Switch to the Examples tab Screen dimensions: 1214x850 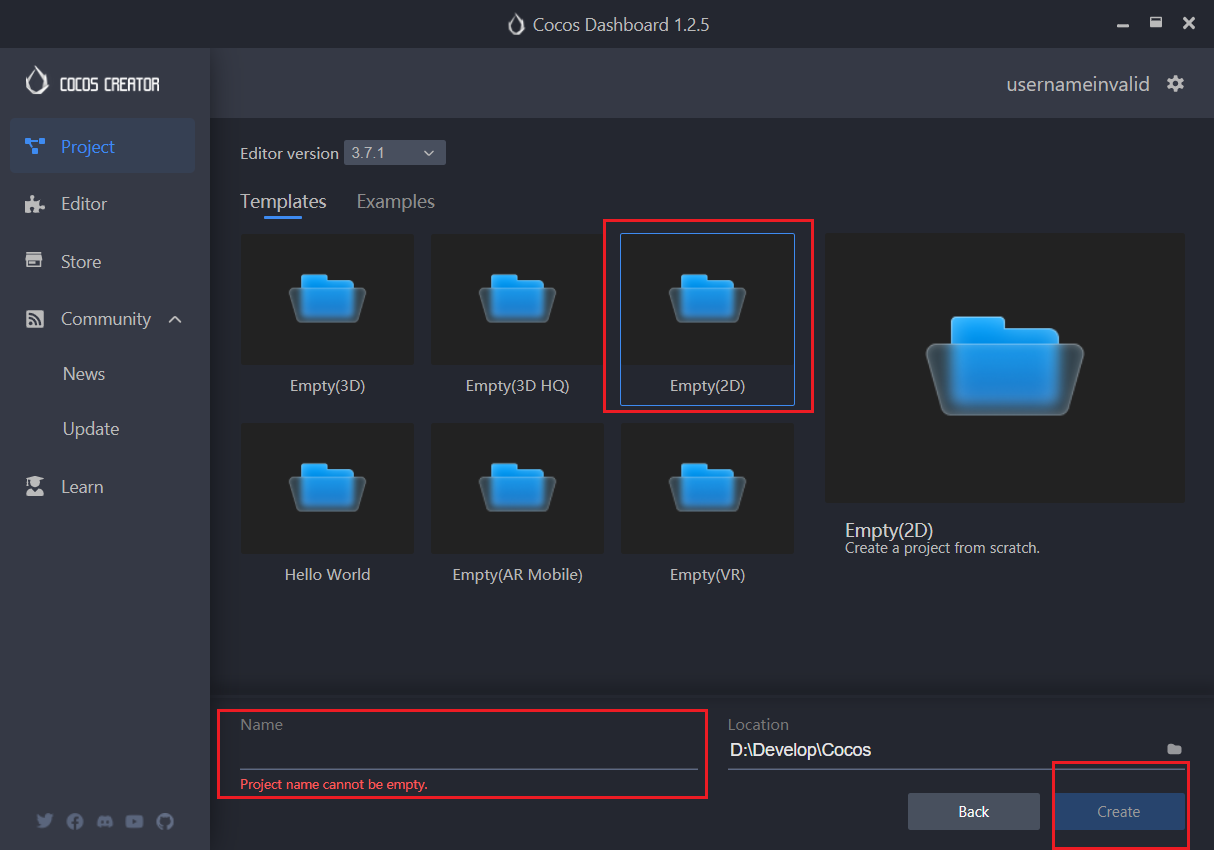395,202
